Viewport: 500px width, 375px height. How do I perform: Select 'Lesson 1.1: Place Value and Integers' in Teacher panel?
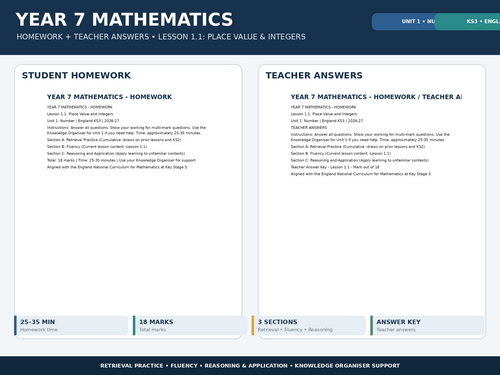(324, 114)
